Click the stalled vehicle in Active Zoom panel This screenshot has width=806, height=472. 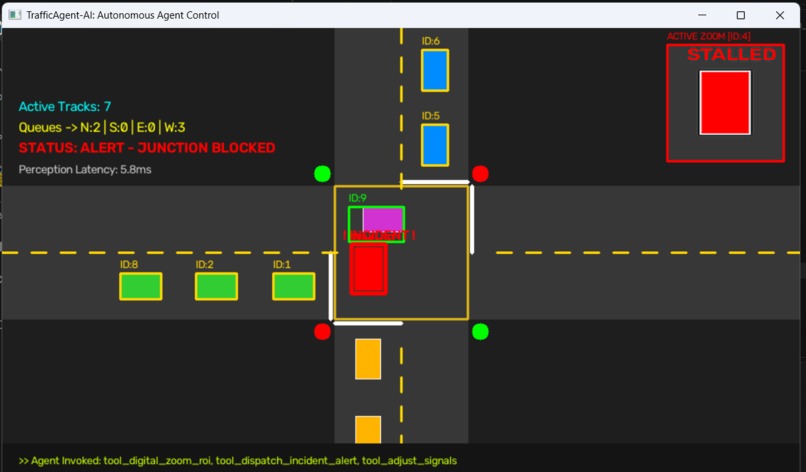[x=725, y=103]
